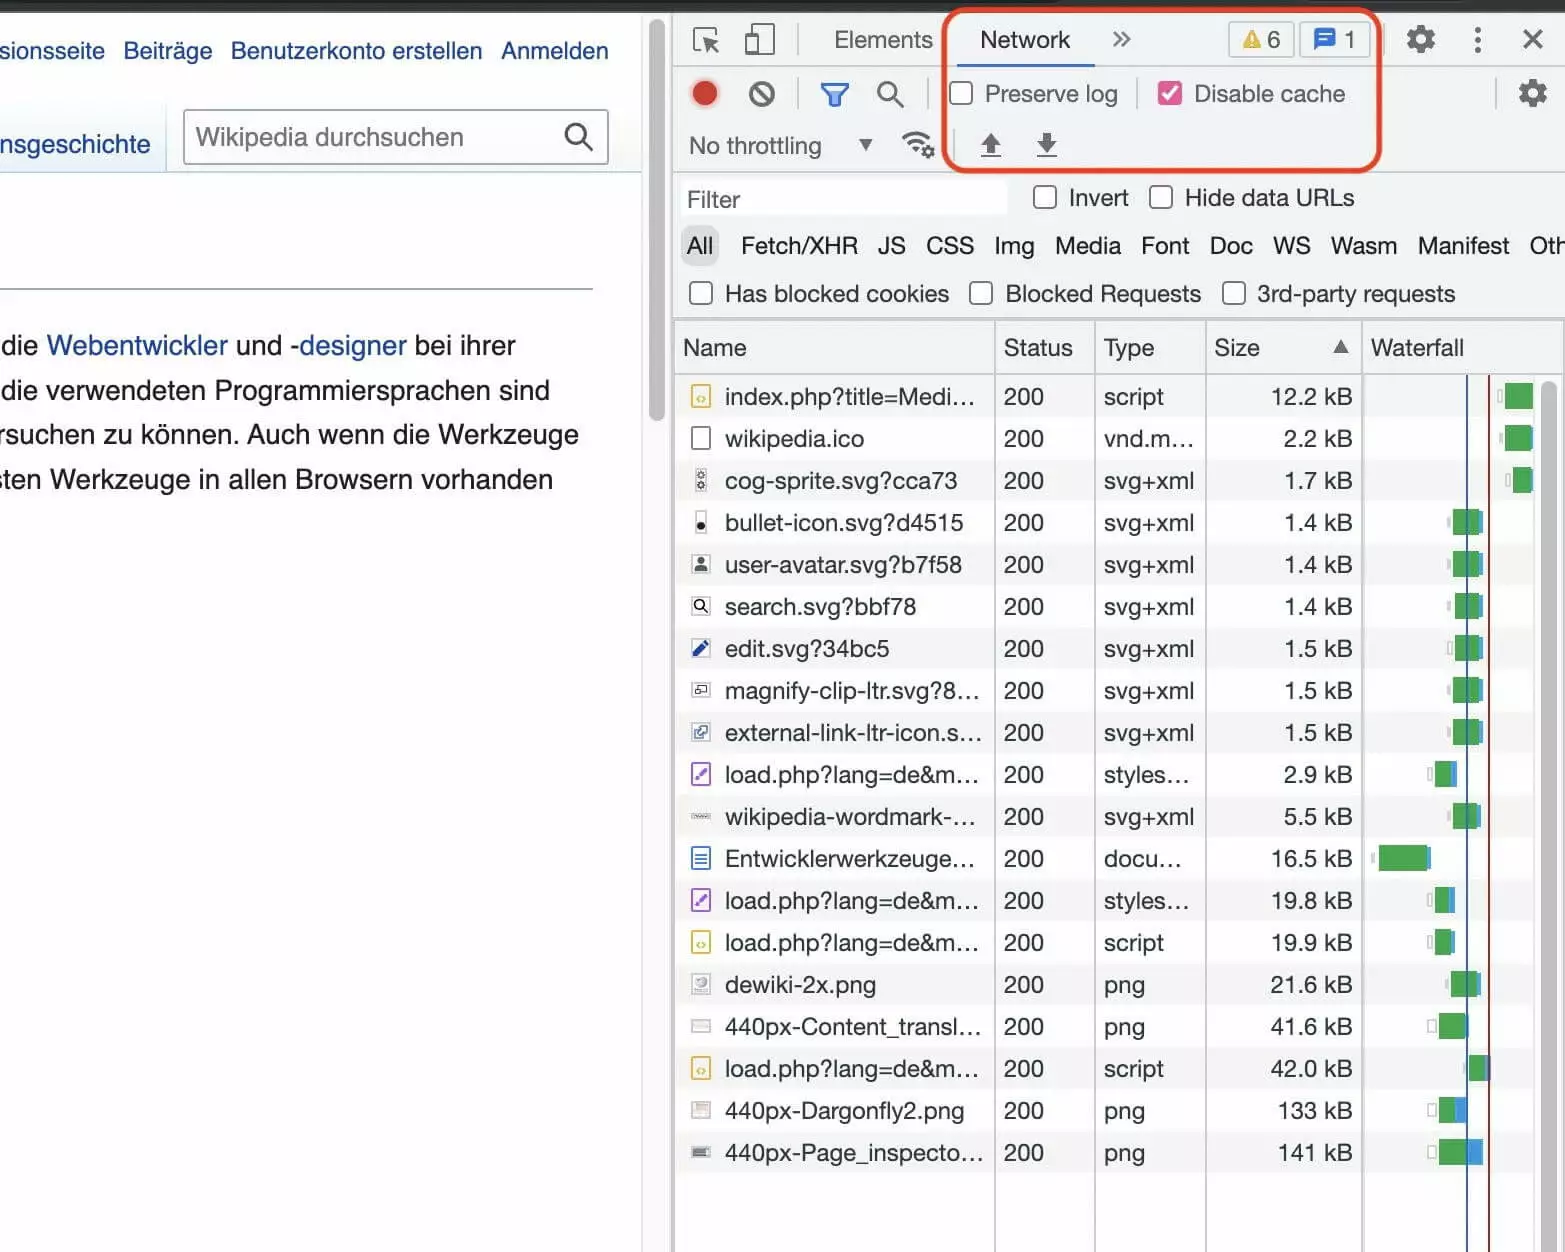Expand more DevTools tabs chevron
The height and width of the screenshot is (1252, 1565).
pos(1121,40)
